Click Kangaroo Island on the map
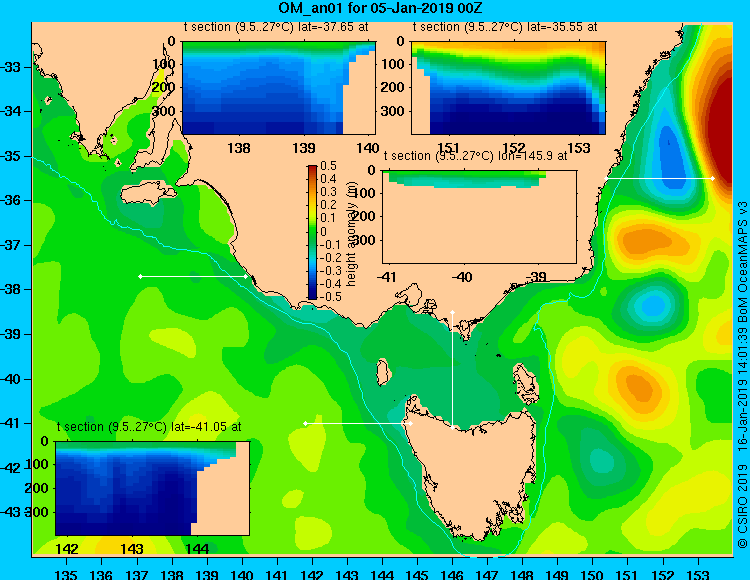Screen dimensions: 750x580 [148, 193]
